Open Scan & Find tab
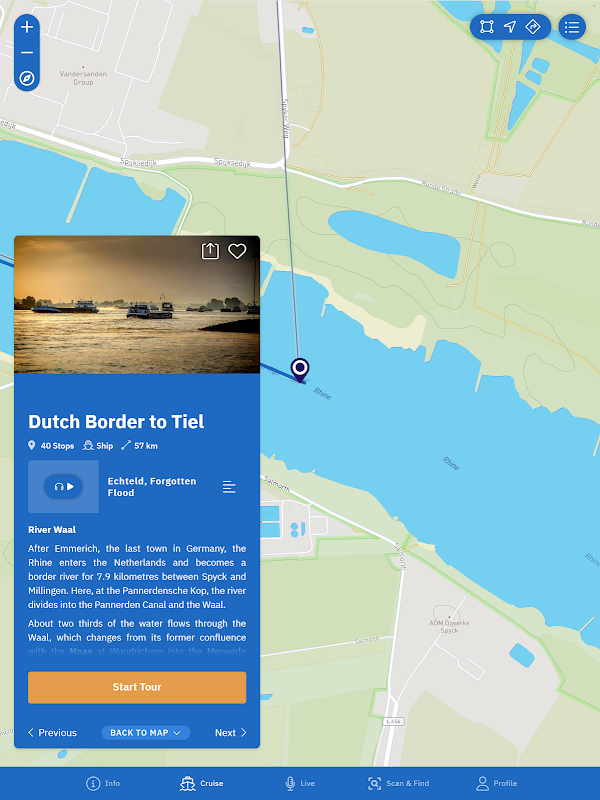The image size is (600, 800). tap(398, 783)
